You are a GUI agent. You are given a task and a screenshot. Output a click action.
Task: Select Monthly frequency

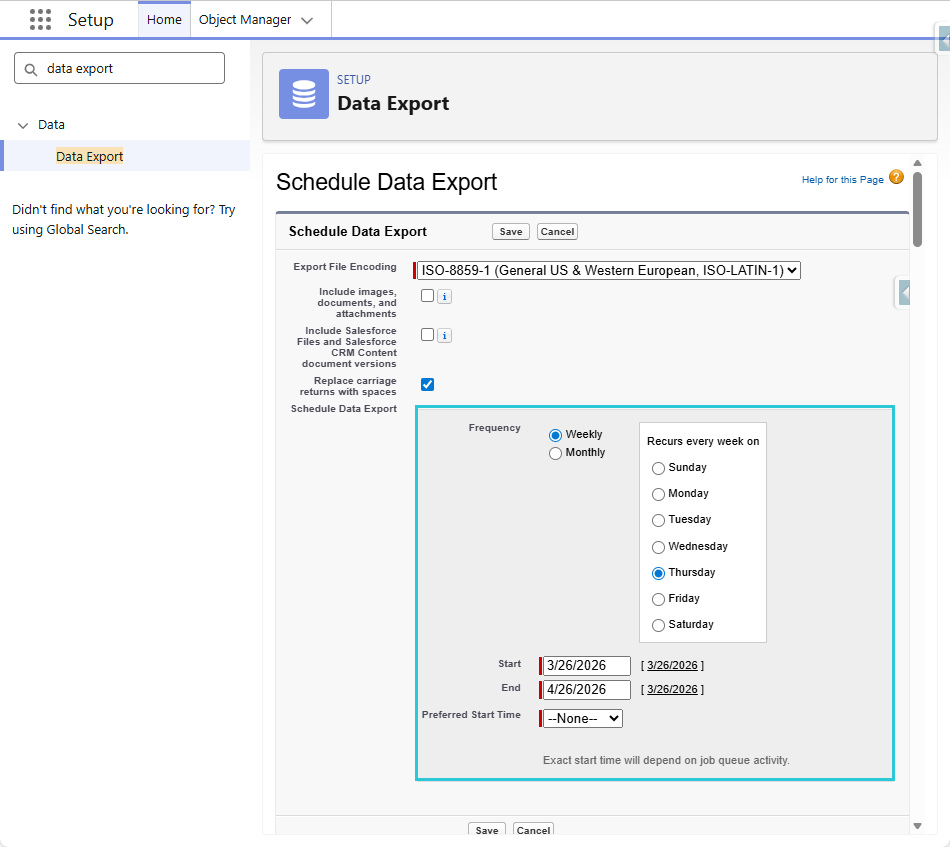point(555,453)
